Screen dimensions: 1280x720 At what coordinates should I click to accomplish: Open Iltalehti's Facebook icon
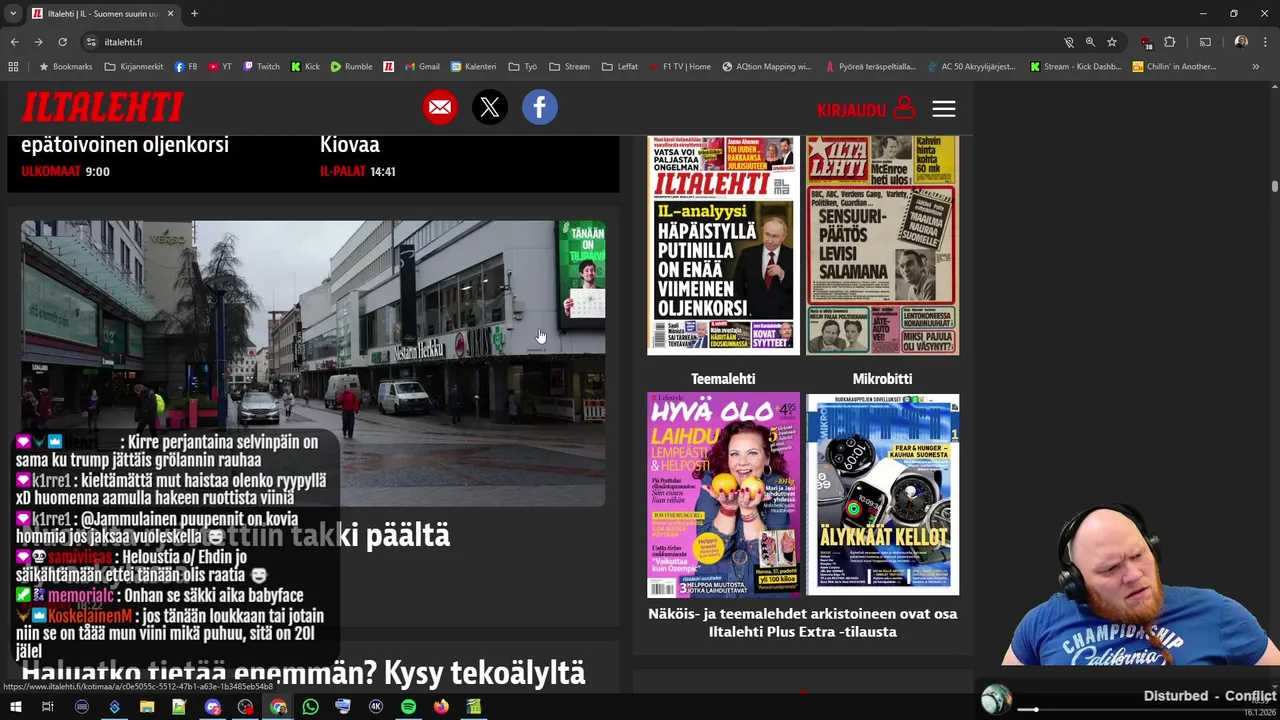[540, 107]
